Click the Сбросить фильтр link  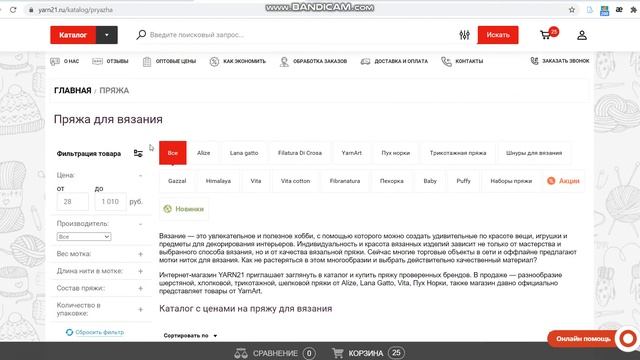click(x=100, y=332)
